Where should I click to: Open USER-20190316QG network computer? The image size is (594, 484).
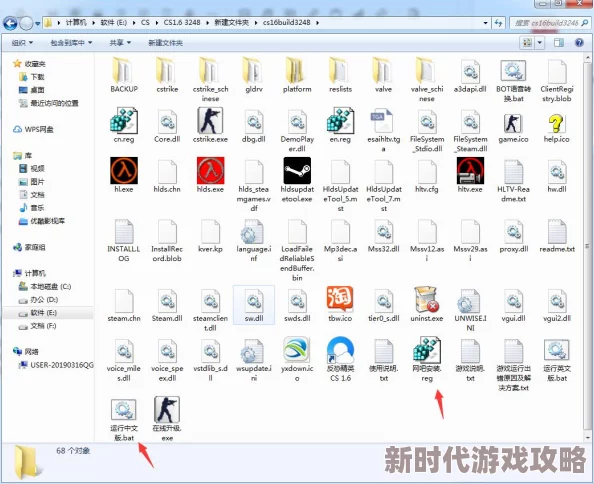tap(56, 365)
